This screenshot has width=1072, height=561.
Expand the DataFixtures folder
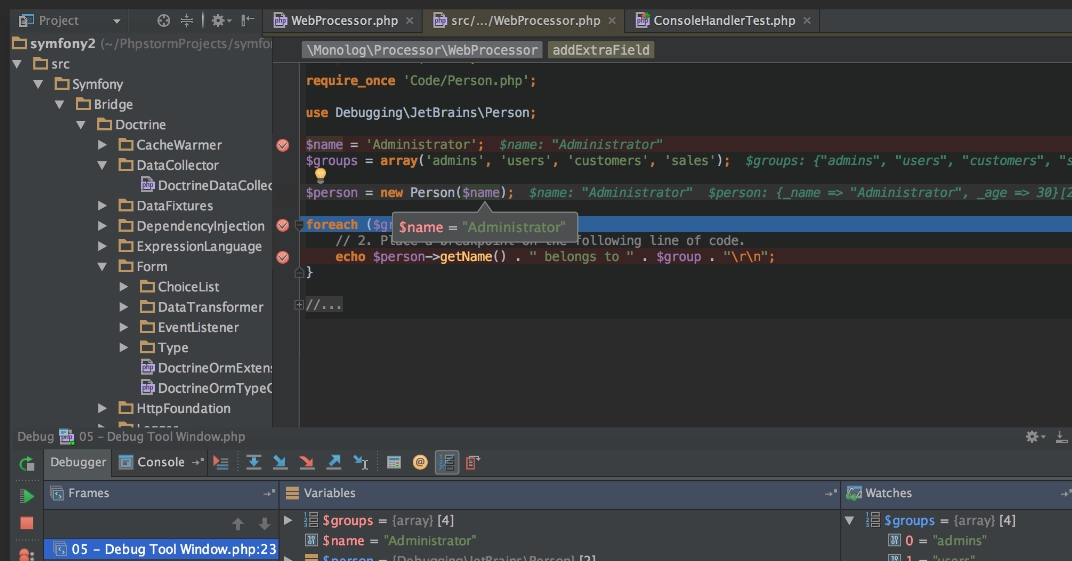pos(102,206)
